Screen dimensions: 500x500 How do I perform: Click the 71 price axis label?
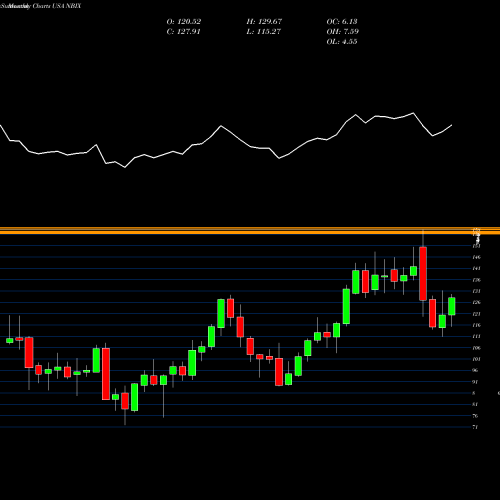point(475,427)
